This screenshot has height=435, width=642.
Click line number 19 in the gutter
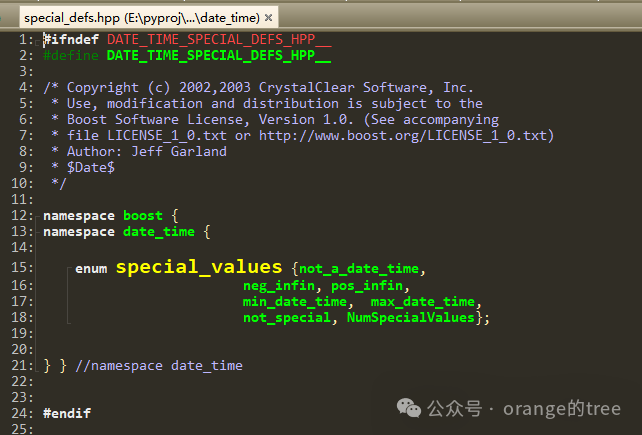[x=23, y=333]
